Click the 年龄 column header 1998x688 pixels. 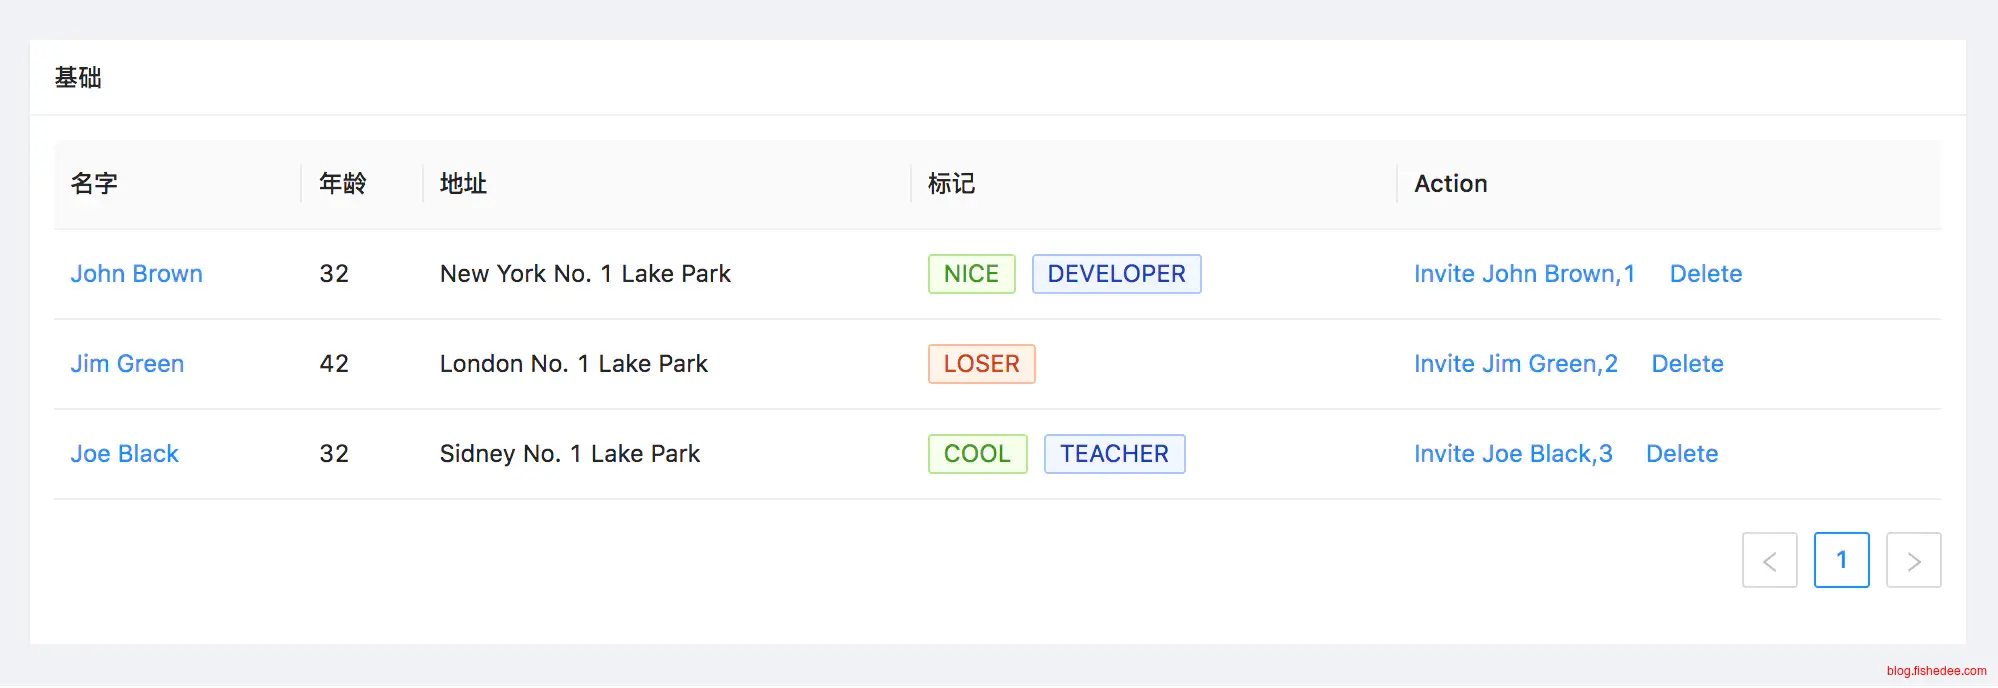tap(342, 184)
